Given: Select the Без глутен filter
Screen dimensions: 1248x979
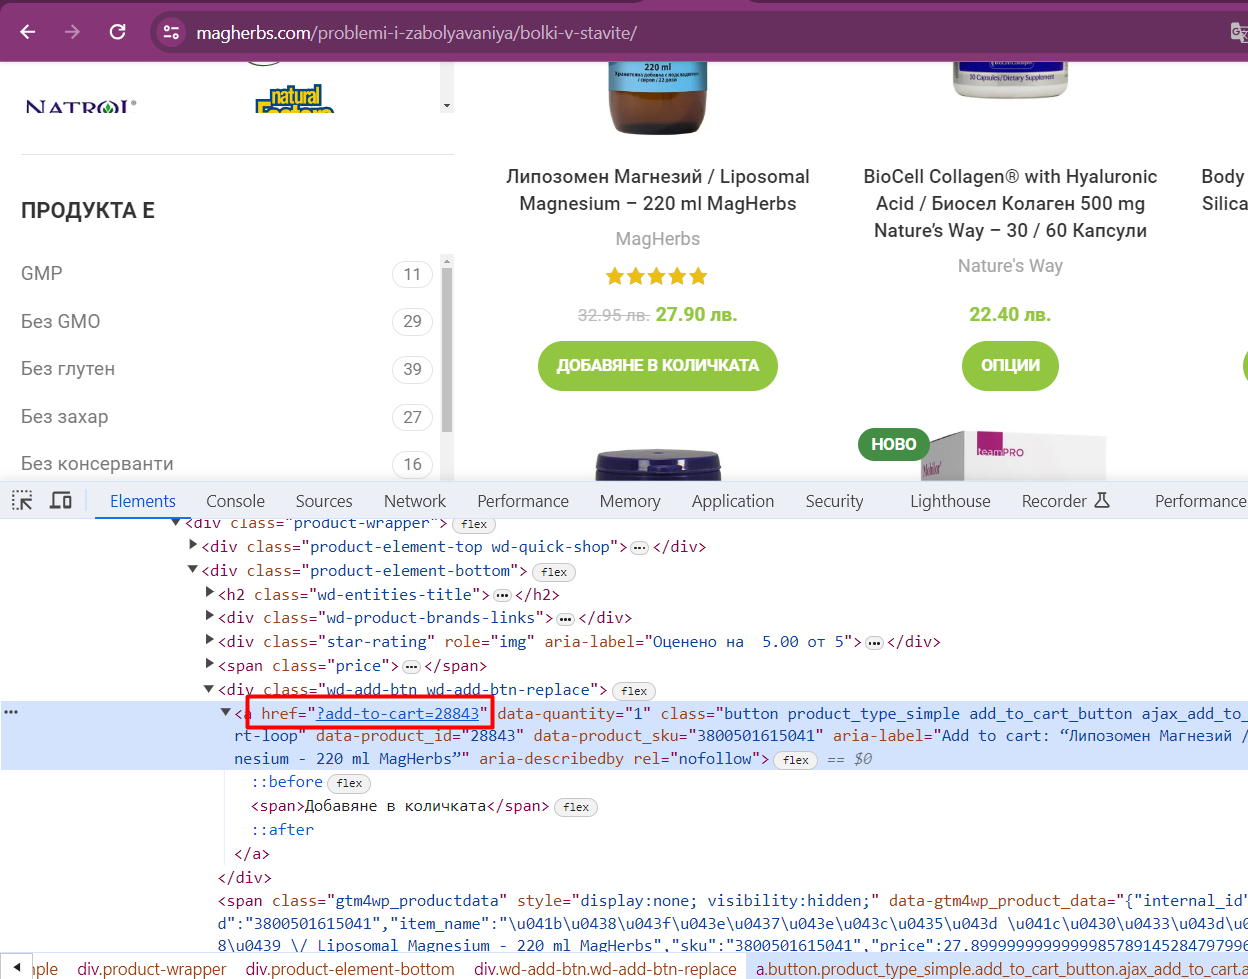Looking at the screenshot, I should tap(68, 369).
